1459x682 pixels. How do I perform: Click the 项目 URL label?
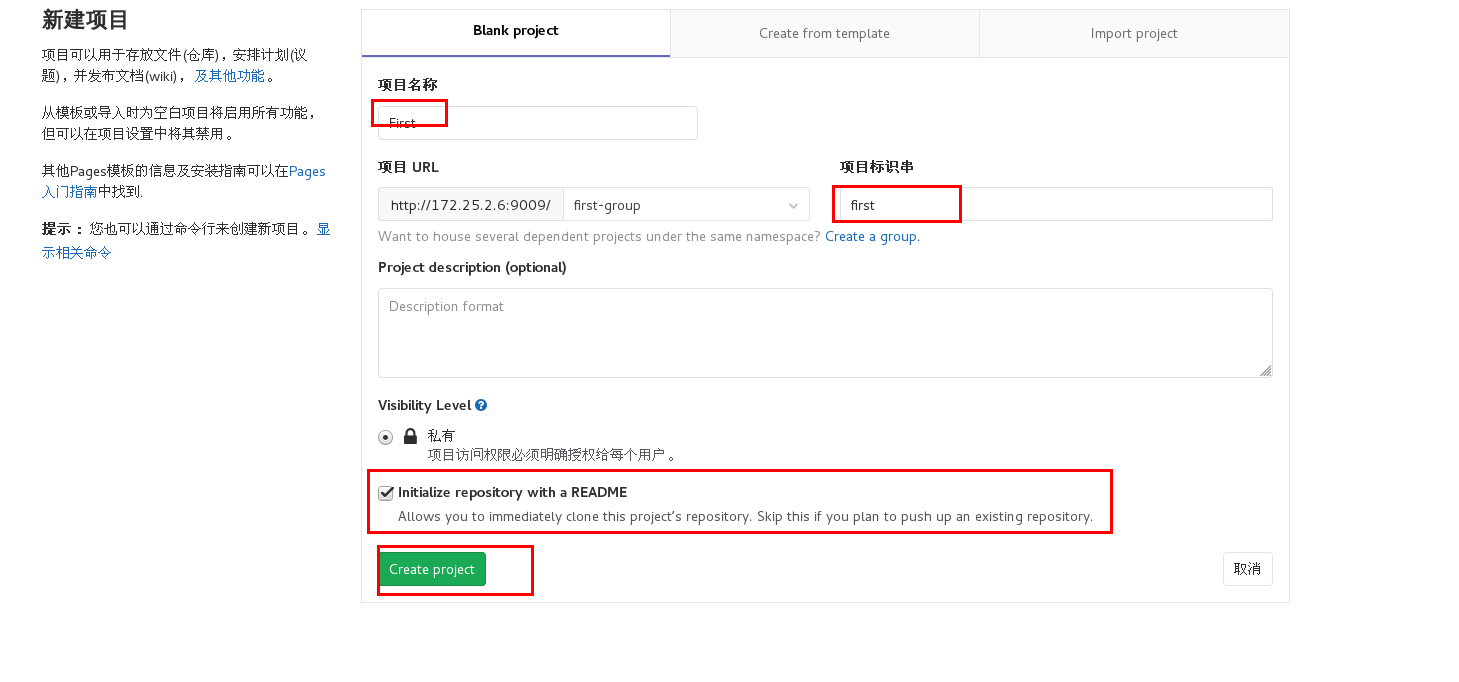pyautogui.click(x=408, y=167)
